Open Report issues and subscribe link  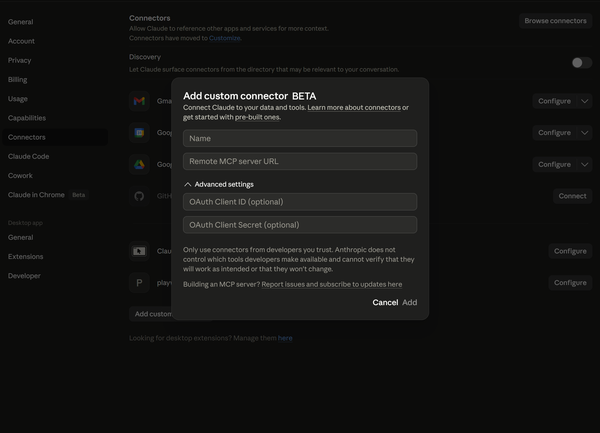(x=332, y=284)
